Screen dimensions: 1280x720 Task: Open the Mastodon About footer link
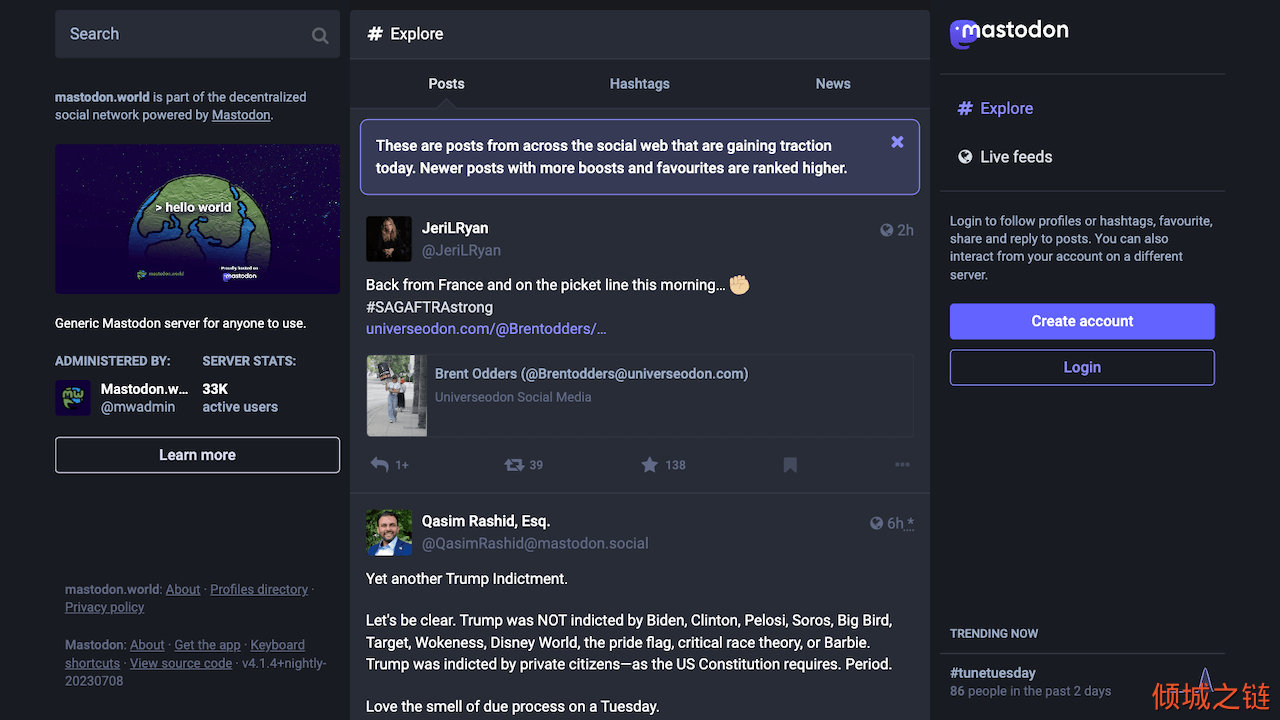coord(147,645)
